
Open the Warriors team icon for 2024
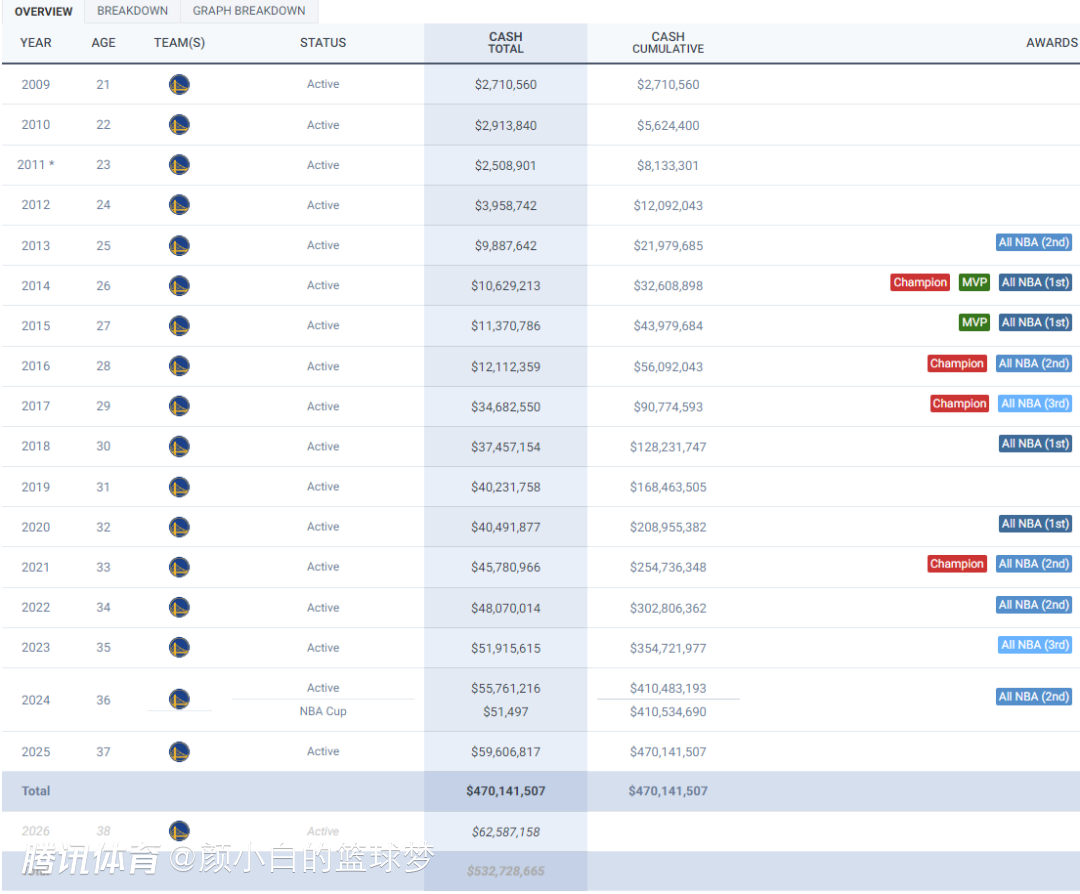click(179, 700)
